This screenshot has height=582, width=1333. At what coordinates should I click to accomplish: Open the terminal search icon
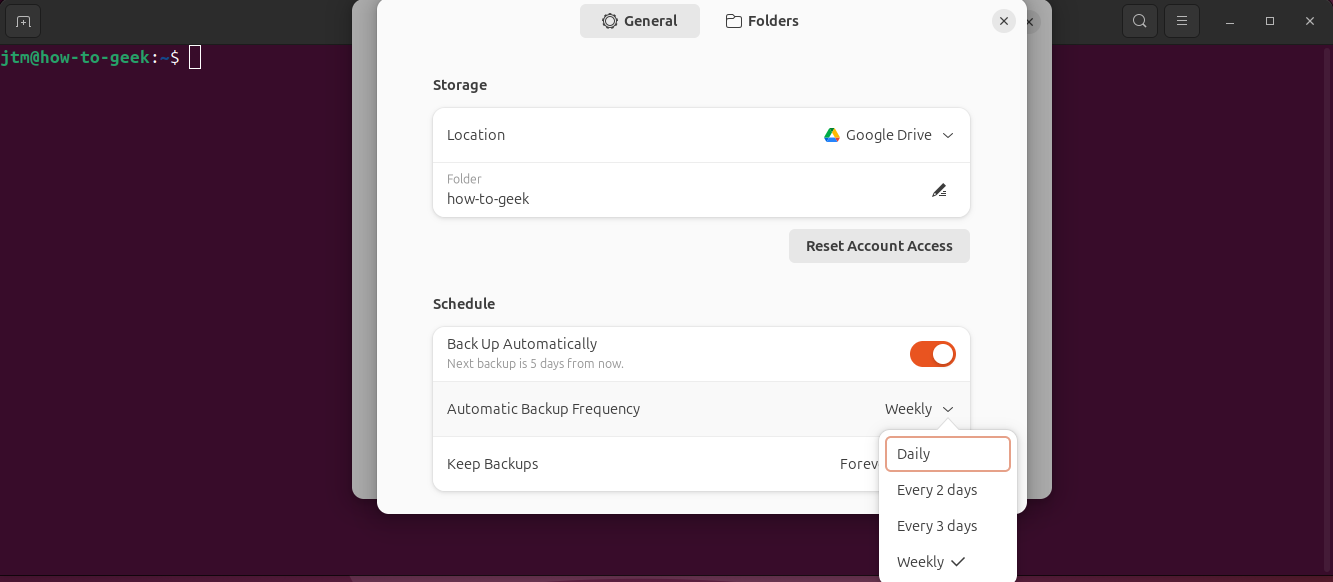point(1139,21)
